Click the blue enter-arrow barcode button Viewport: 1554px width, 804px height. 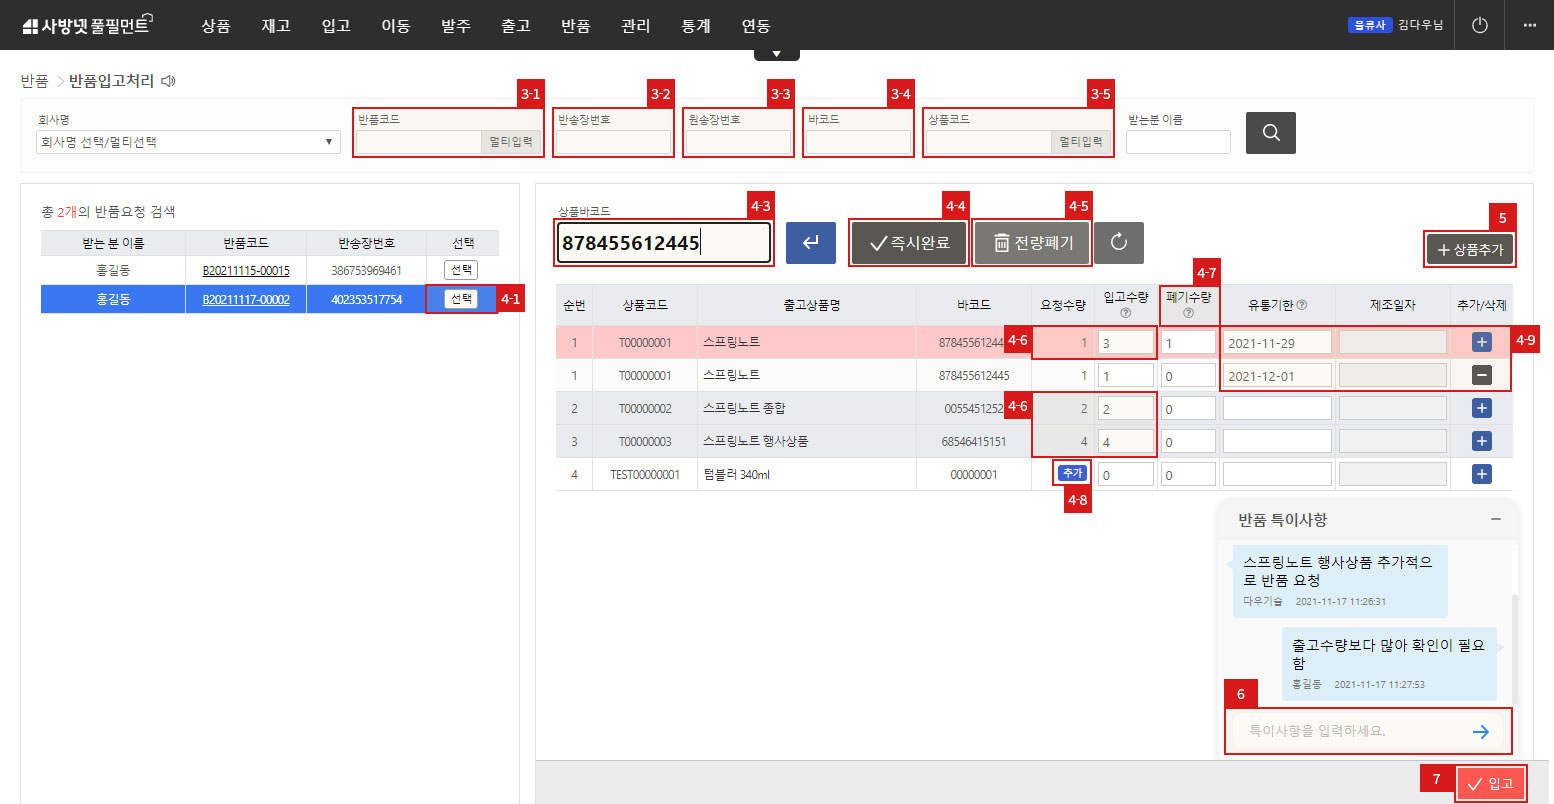coord(810,243)
